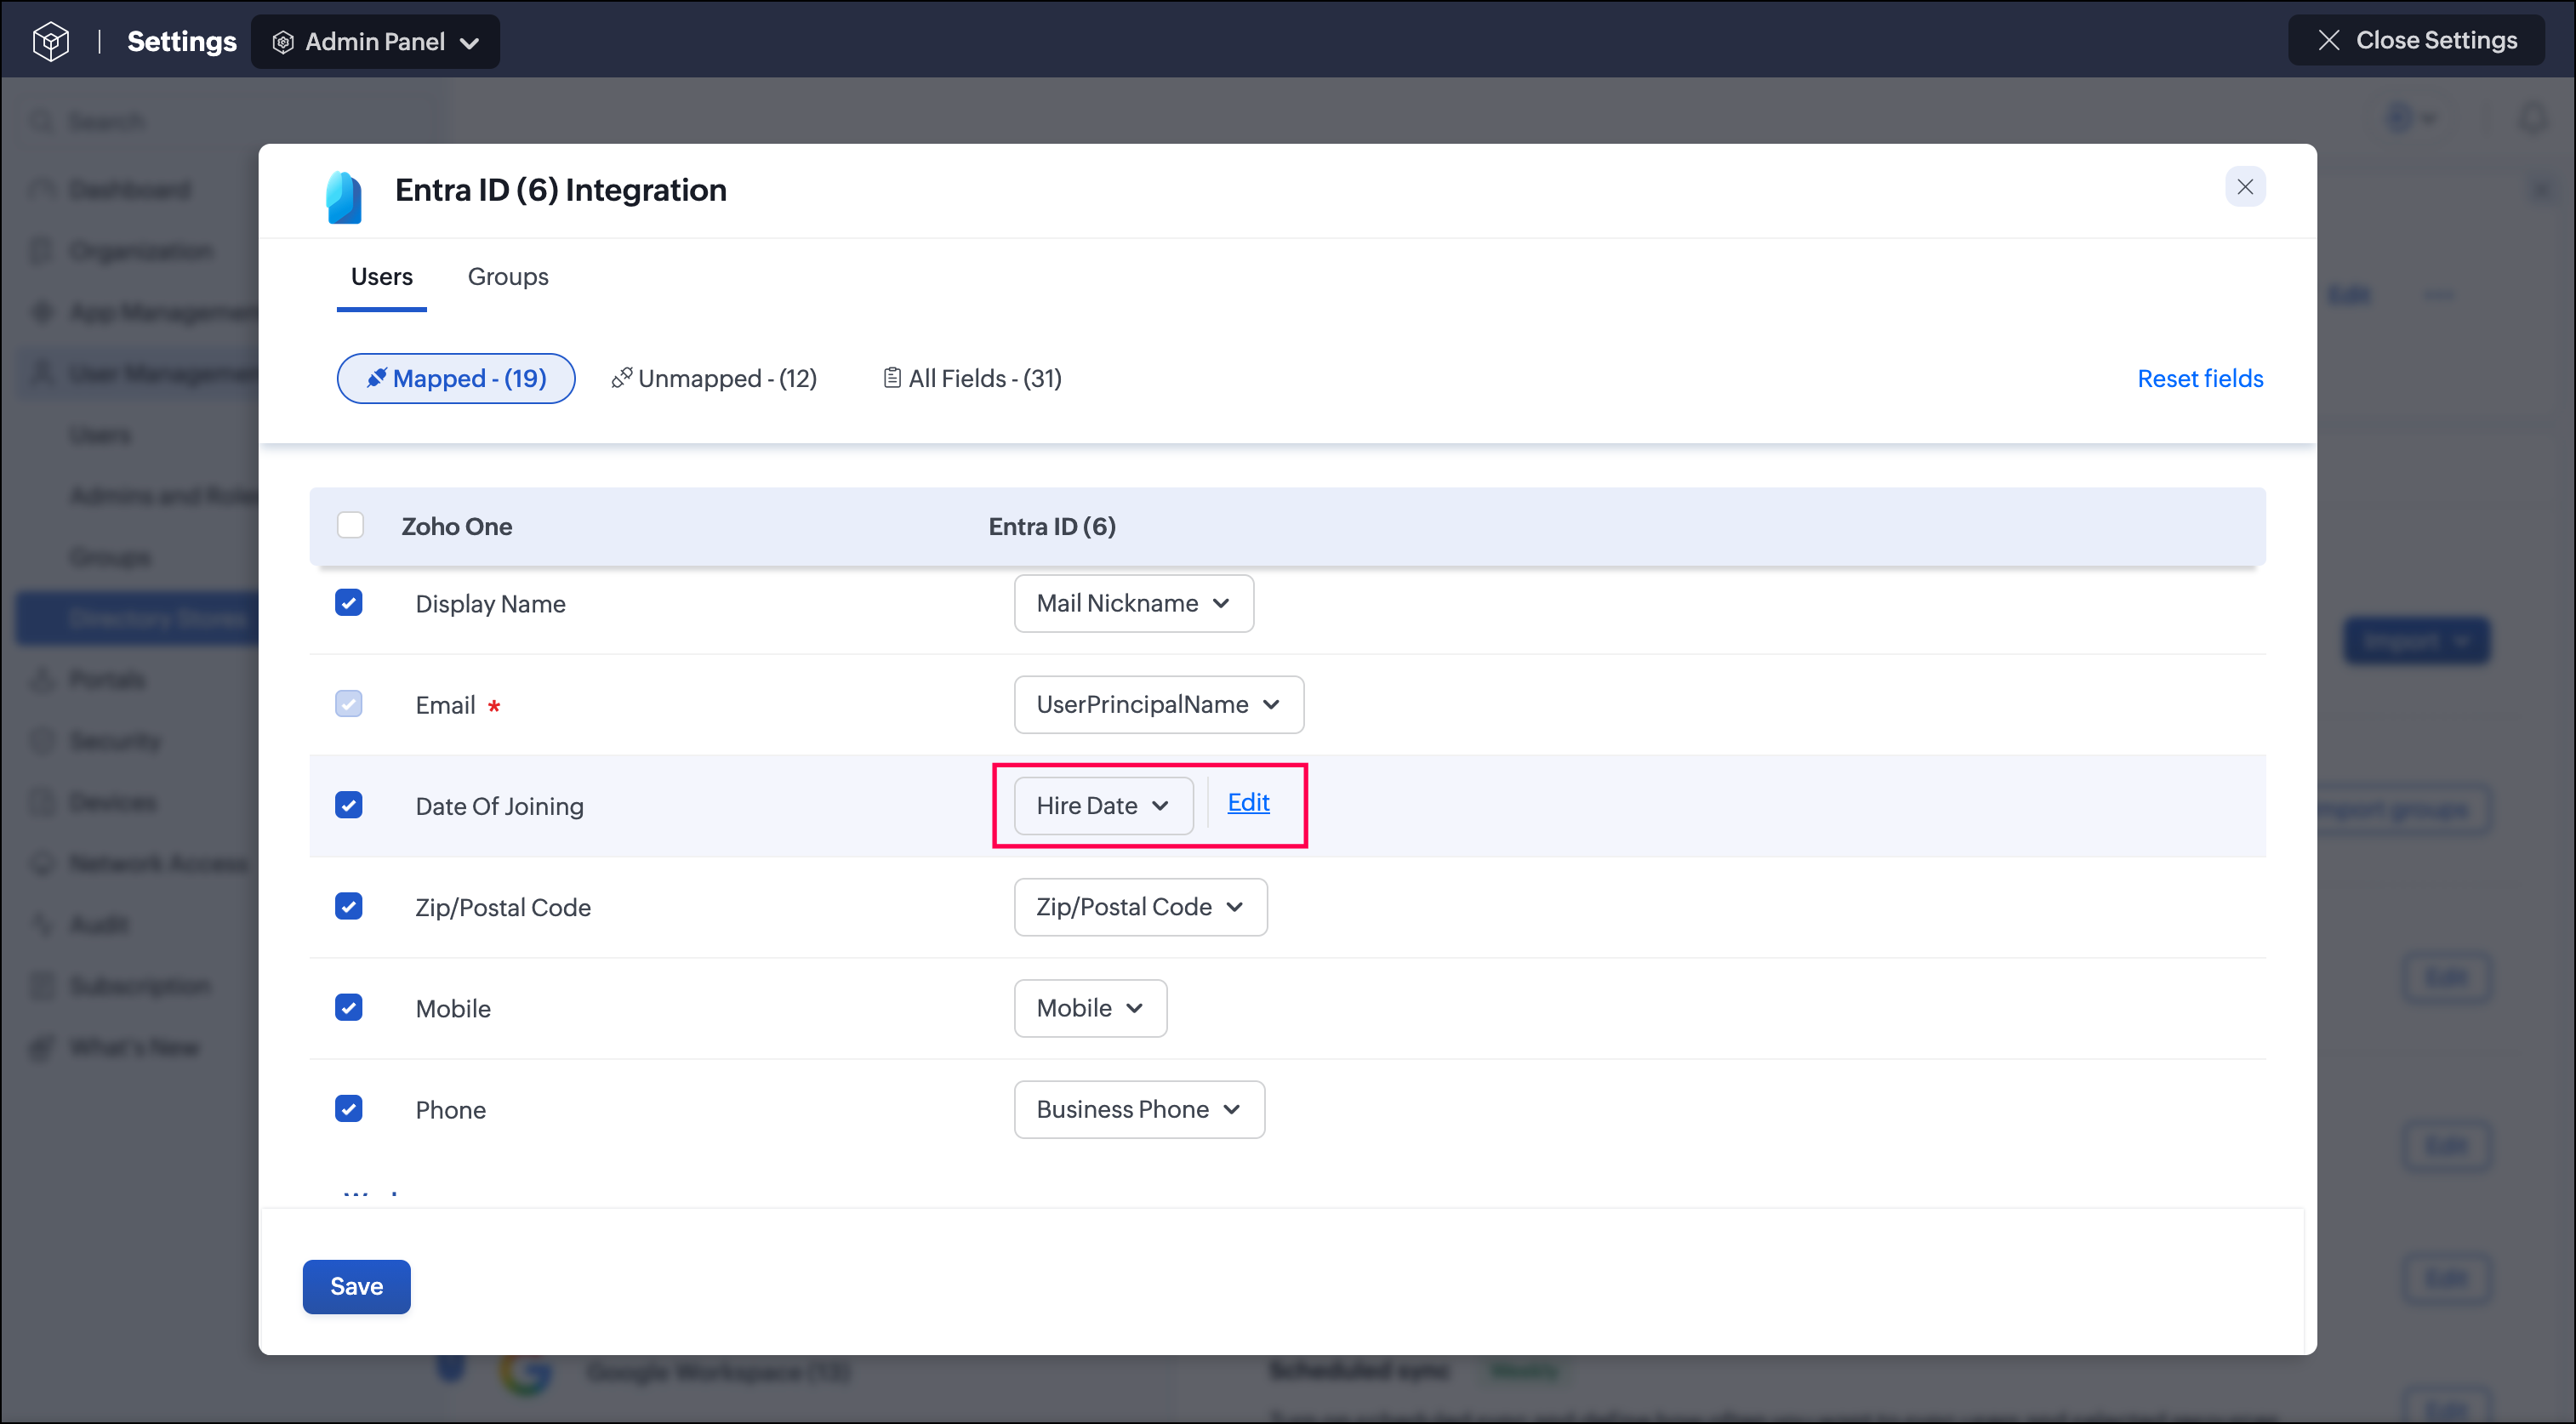2576x1424 pixels.
Task: Click the Zoho One cube logo
Action: (51, 41)
